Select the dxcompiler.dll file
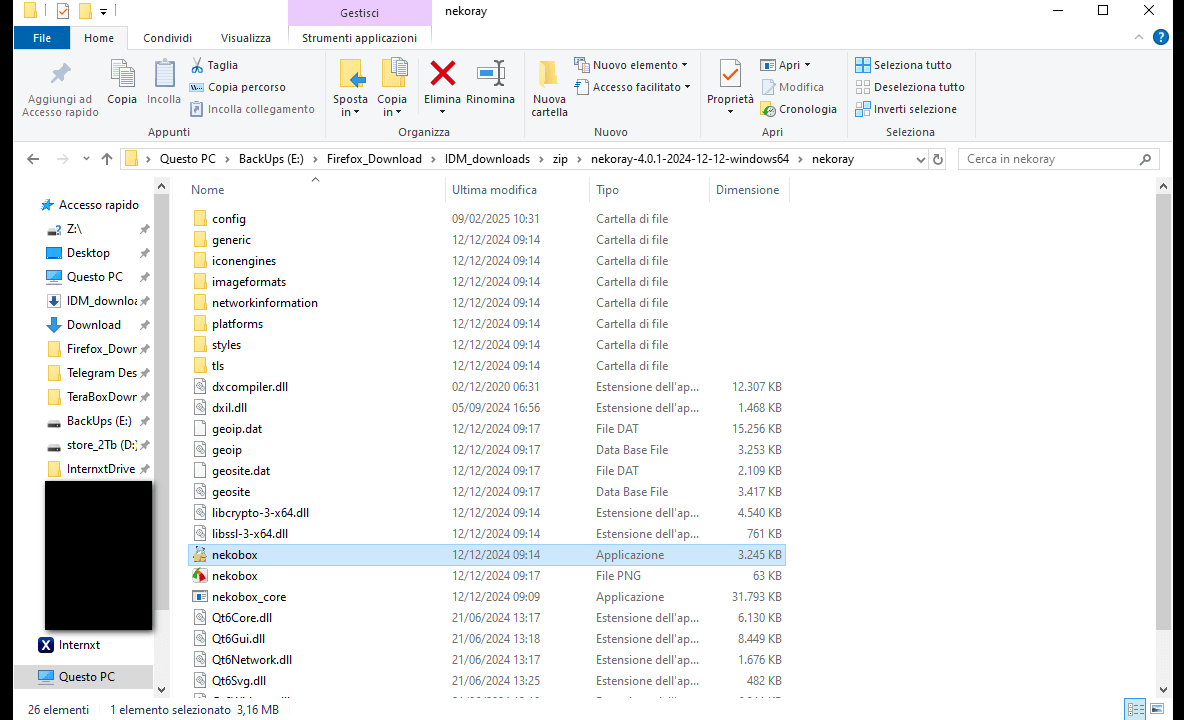The image size is (1184, 720). coord(487,386)
